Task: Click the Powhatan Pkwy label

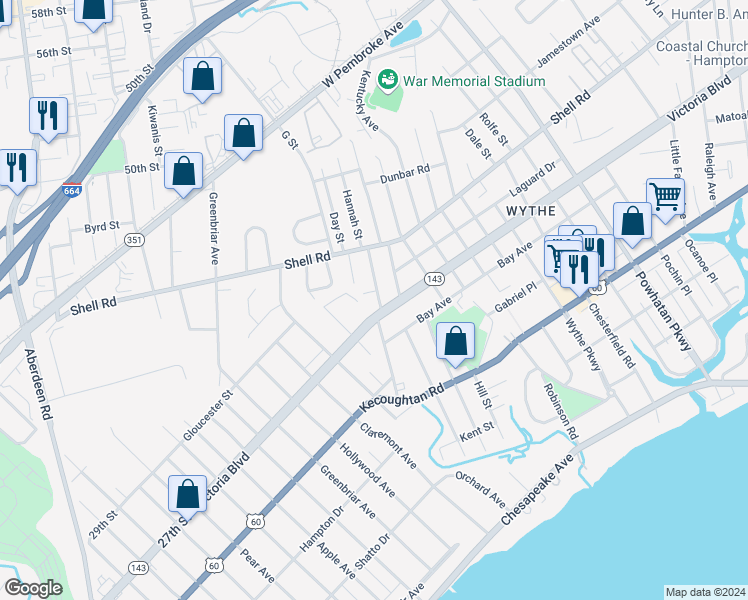Action: click(x=663, y=311)
